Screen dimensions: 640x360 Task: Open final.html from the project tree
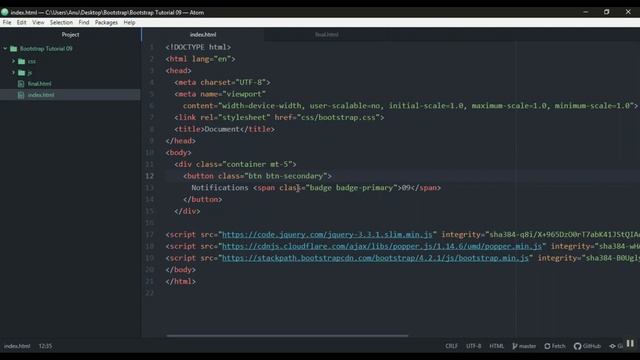point(40,84)
